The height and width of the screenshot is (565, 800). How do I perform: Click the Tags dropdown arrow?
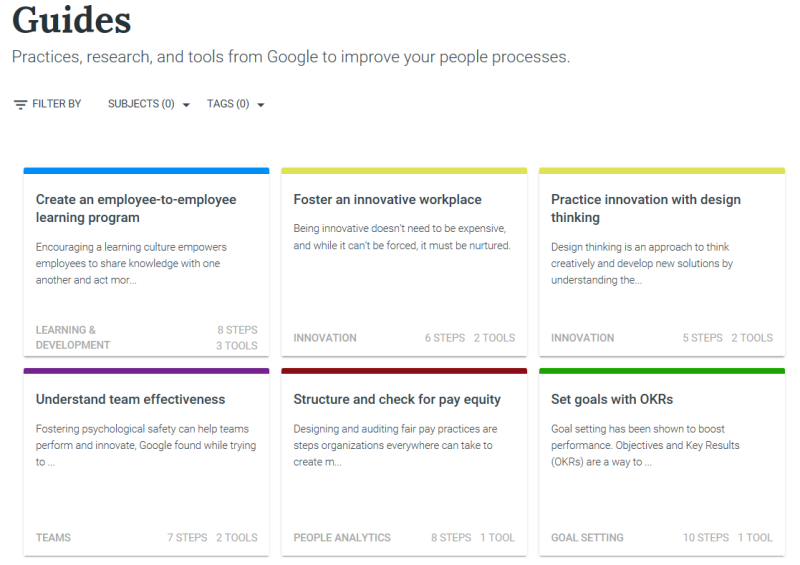click(261, 105)
